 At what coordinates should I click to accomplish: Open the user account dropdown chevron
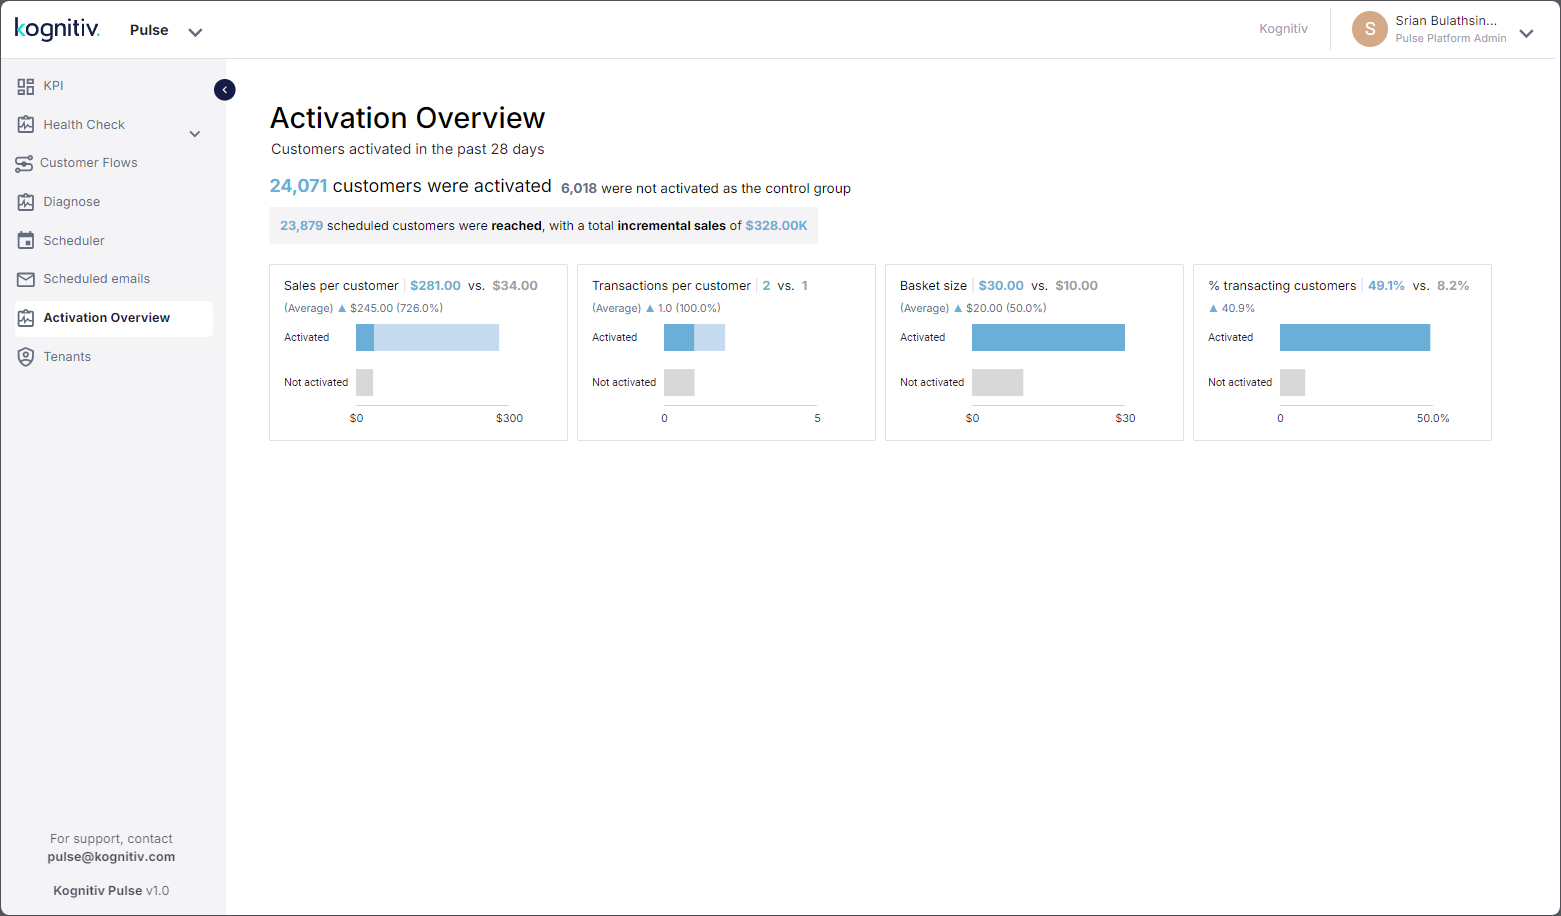pyautogui.click(x=1526, y=33)
